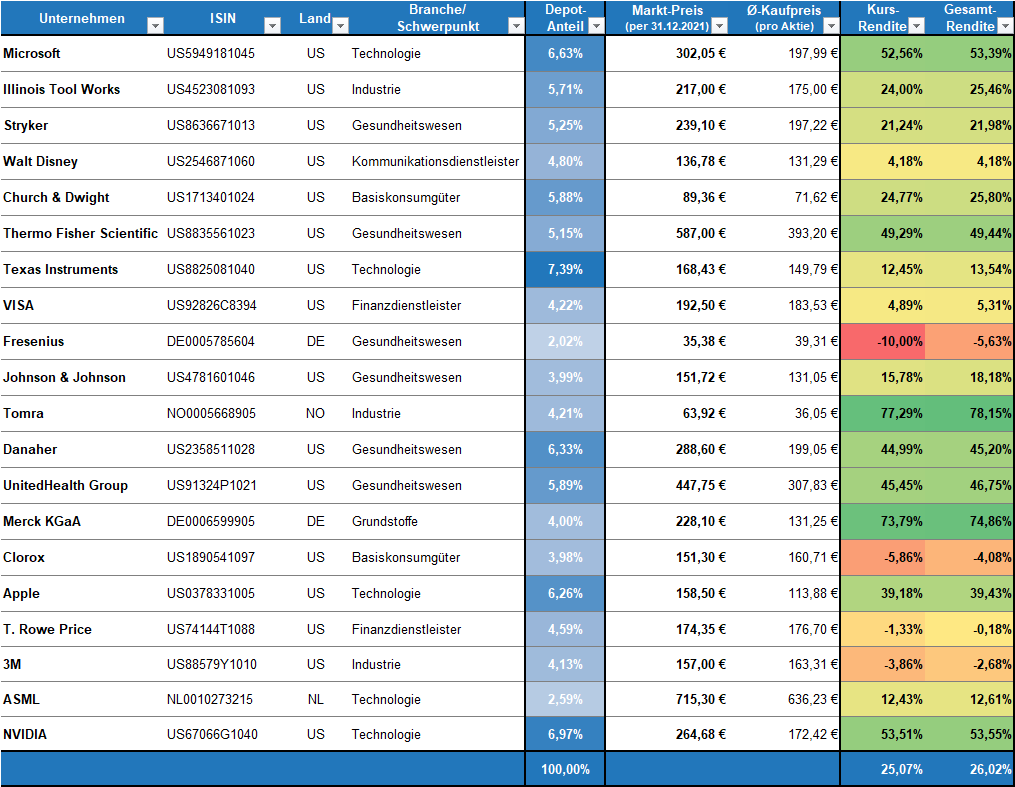Screen dimensions: 1015x787
Task: Select Finanzdienstleister in the VISA row
Action: [407, 305]
